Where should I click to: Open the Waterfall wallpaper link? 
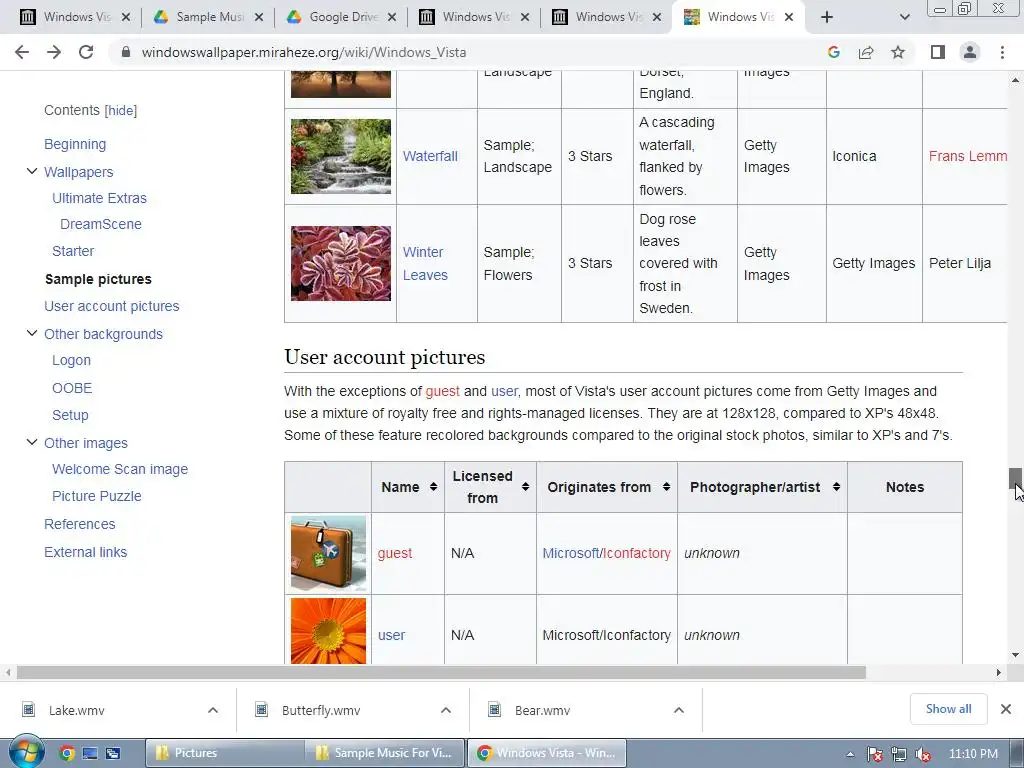[430, 156]
